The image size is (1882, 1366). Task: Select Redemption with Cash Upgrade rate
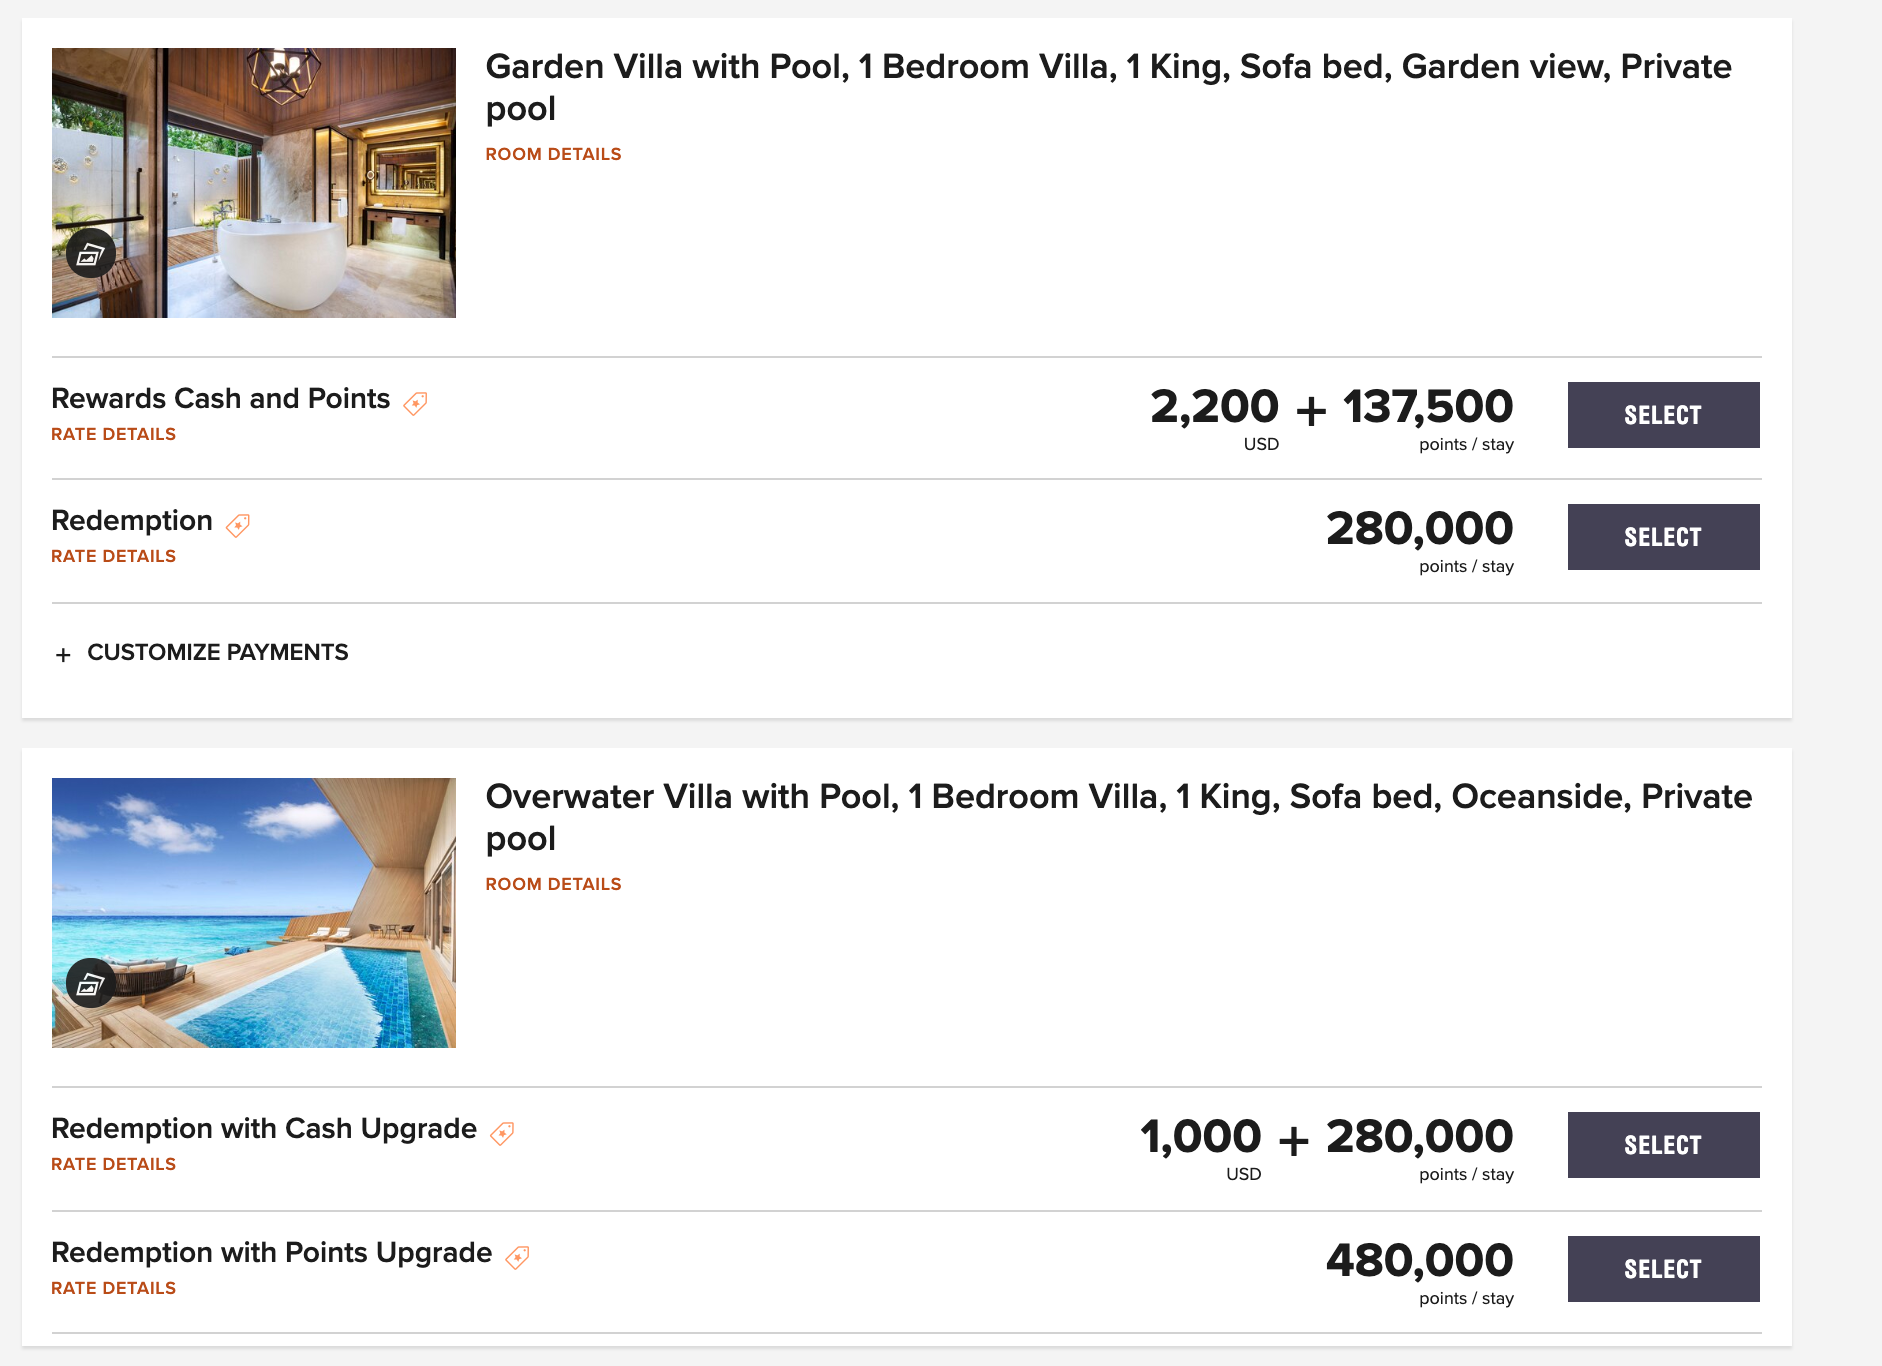(x=1662, y=1145)
